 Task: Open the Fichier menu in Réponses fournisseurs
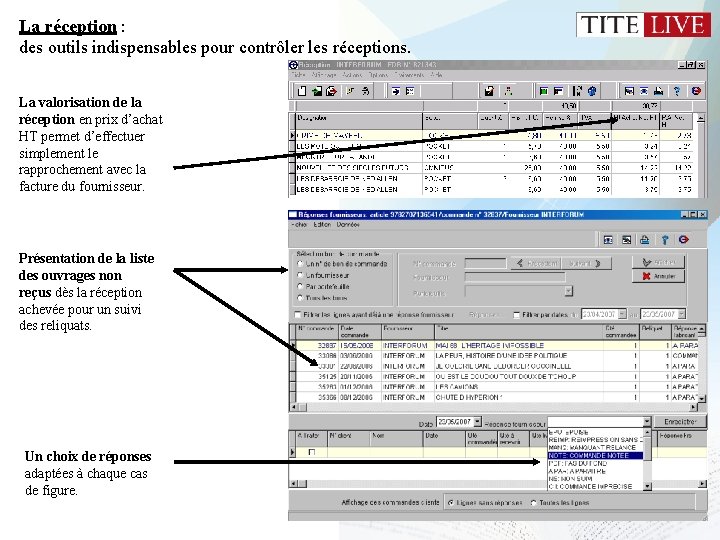click(299, 225)
